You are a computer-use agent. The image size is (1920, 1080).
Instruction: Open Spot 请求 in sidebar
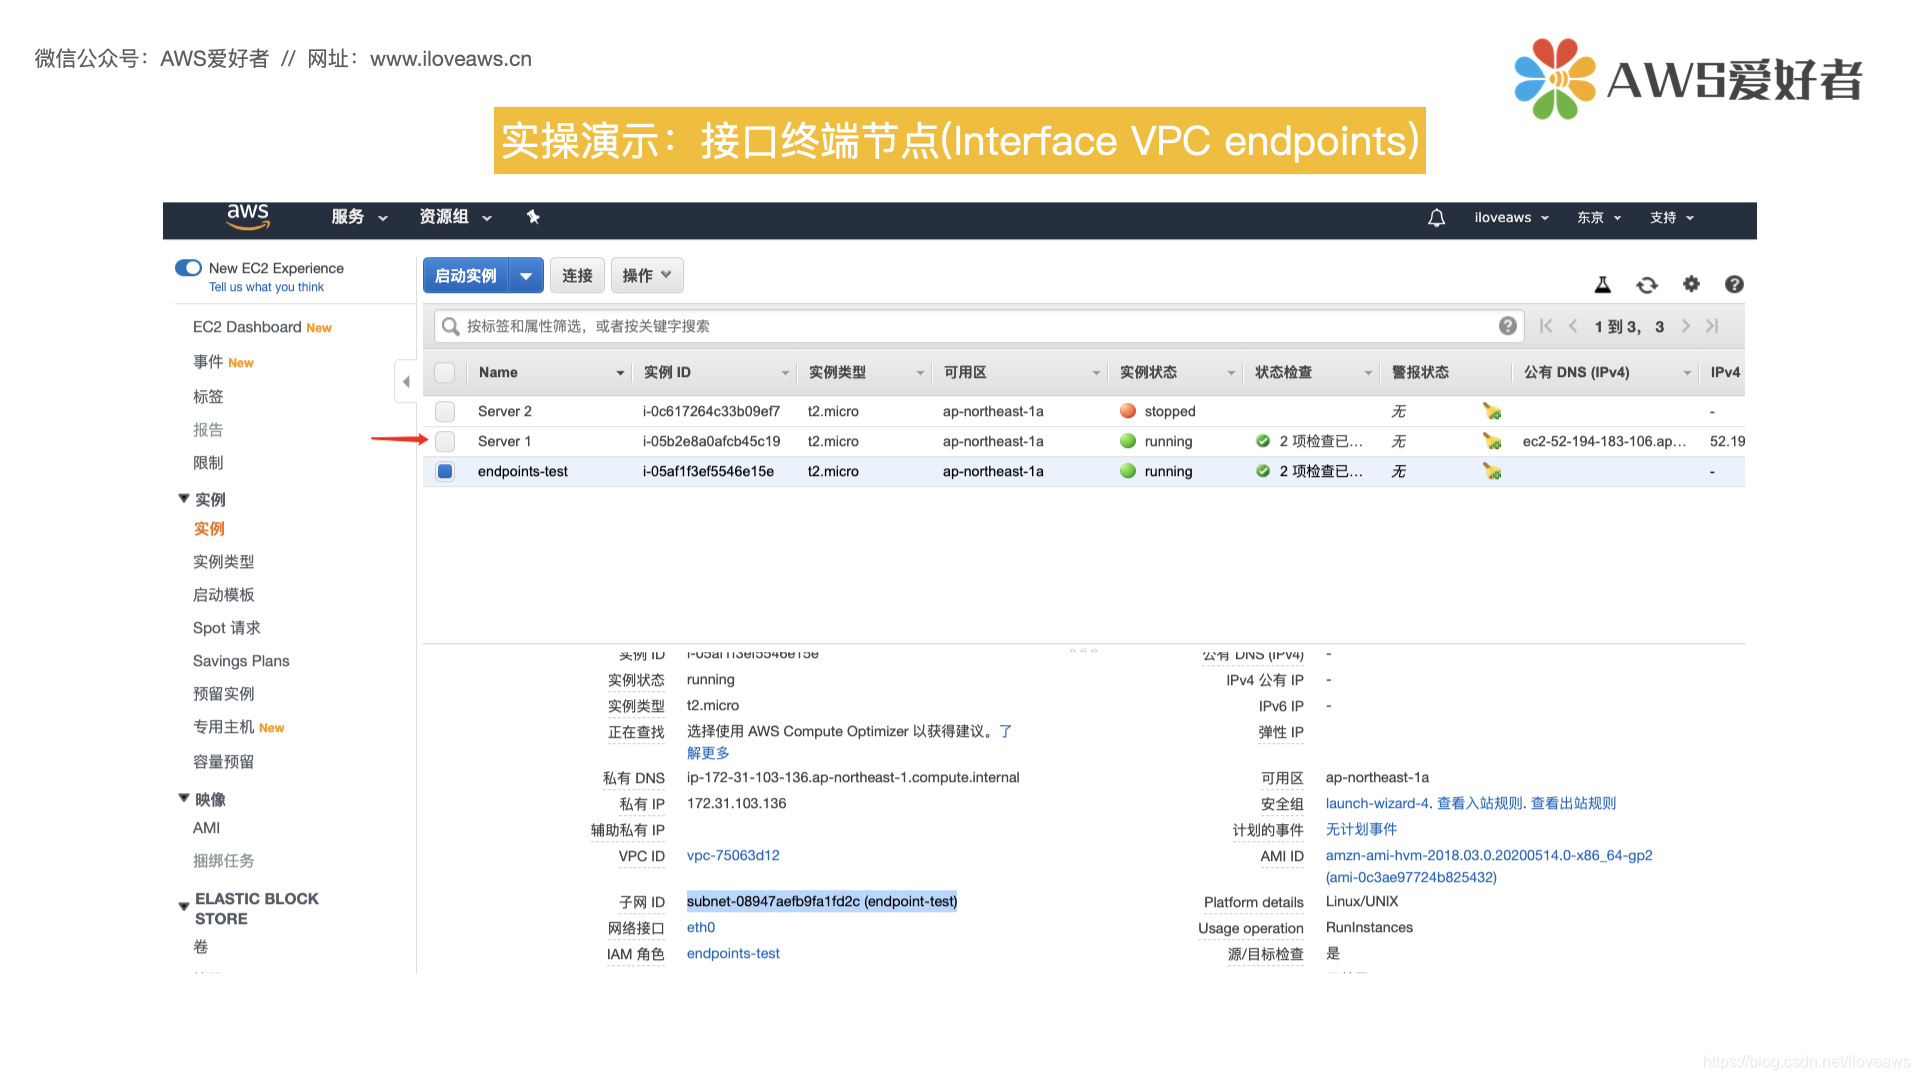(x=227, y=627)
